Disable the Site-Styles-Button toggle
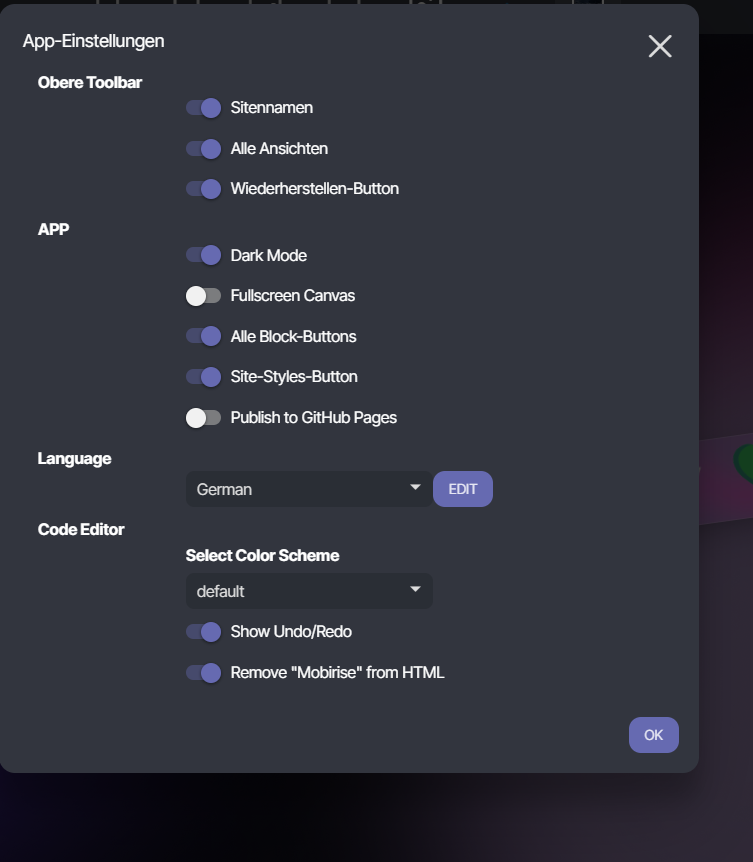Viewport: 753px width, 862px height. point(203,377)
